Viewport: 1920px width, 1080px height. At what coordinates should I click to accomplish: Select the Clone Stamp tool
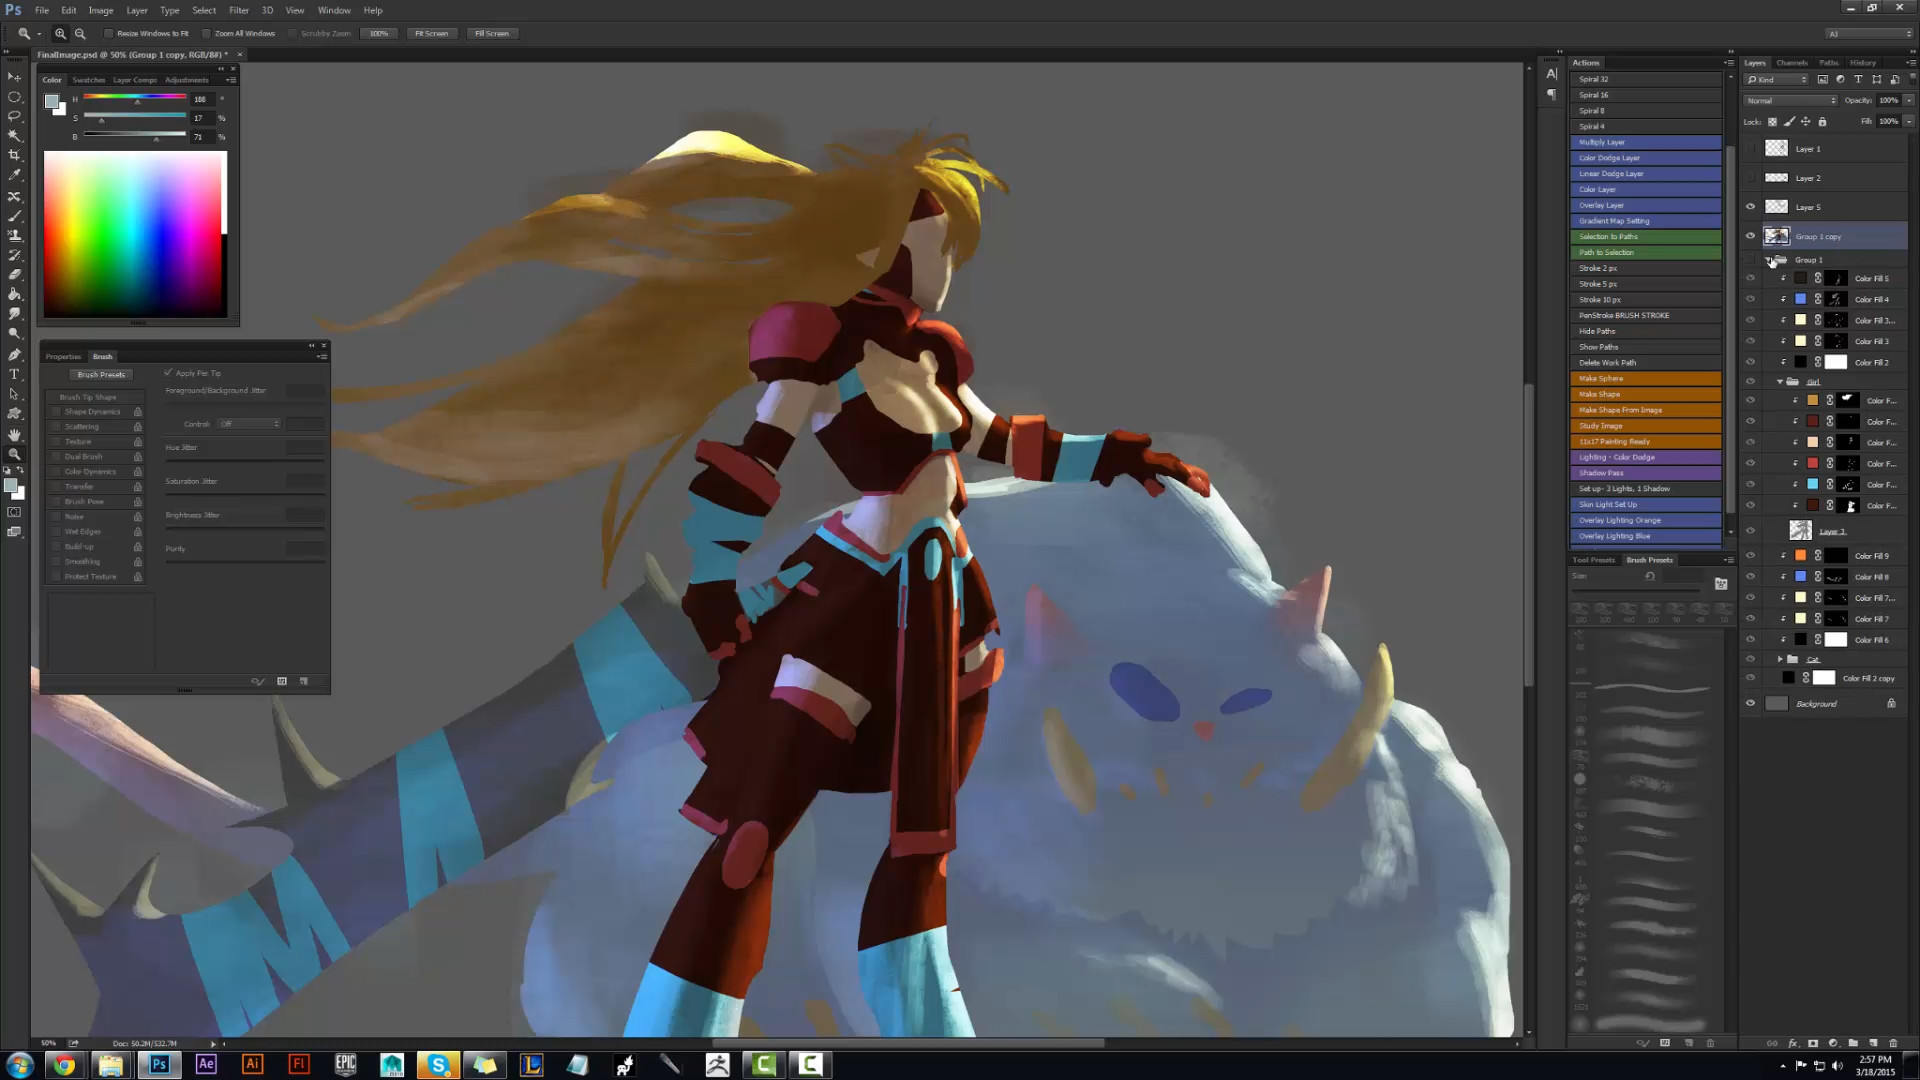pyautogui.click(x=14, y=236)
